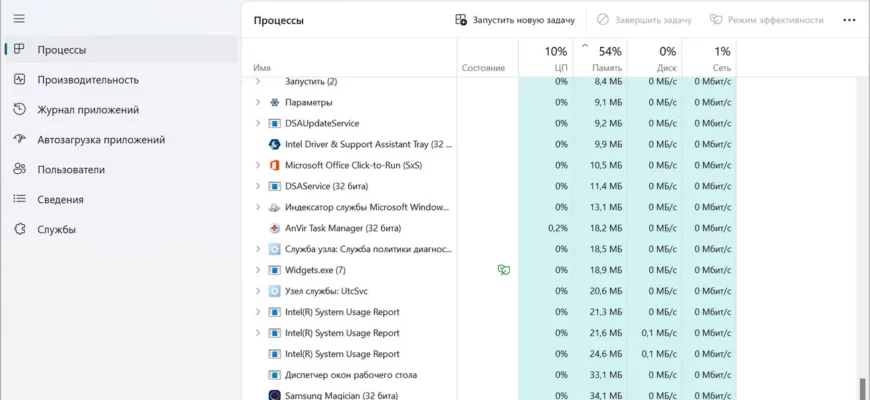Screen dimensions: 870x400
Task: Click the Автозагрузка приложений gauge icon
Action: click(x=19, y=139)
